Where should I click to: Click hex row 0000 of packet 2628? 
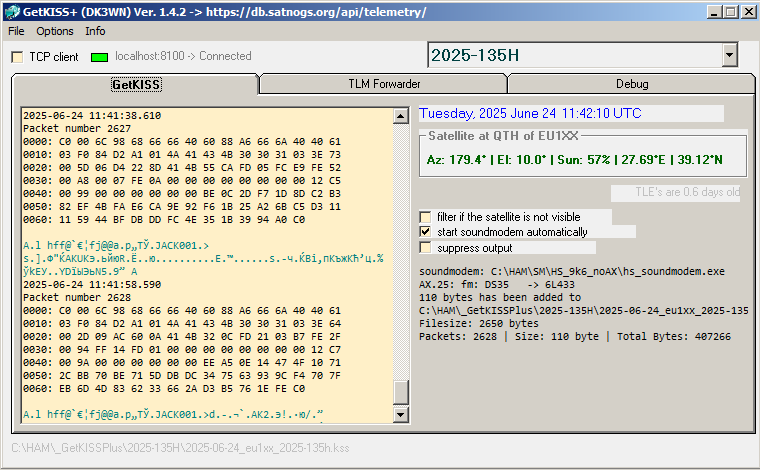tap(182, 311)
